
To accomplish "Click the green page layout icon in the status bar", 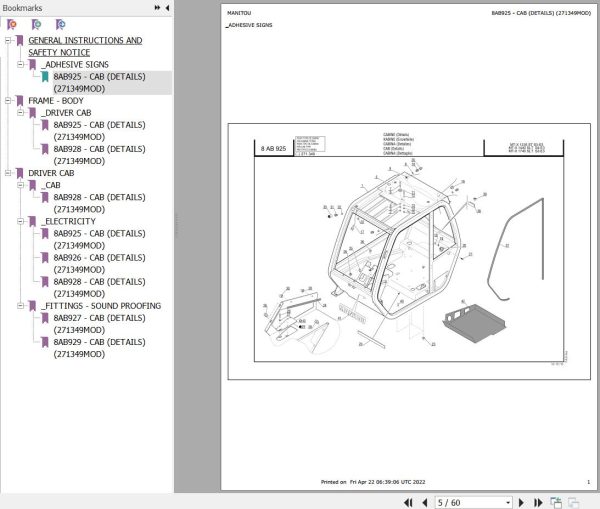I will pyautogui.click(x=556, y=502).
